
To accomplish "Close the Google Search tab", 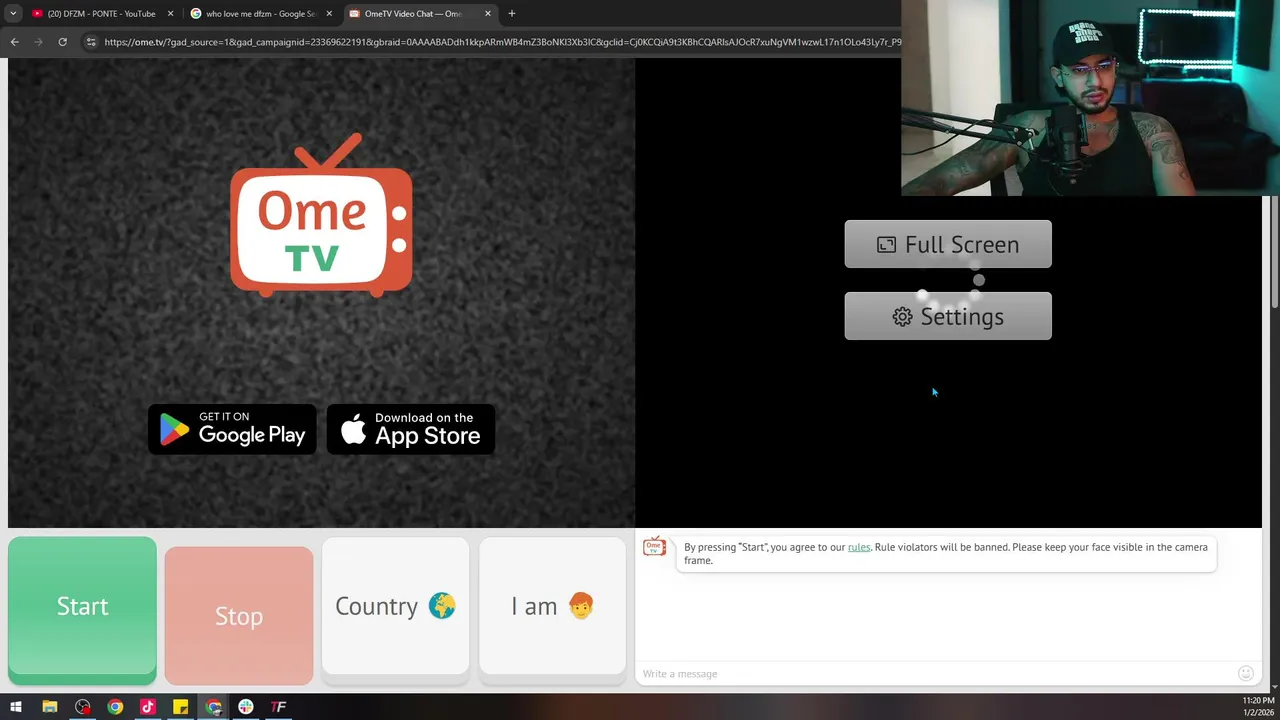I will tap(329, 14).
